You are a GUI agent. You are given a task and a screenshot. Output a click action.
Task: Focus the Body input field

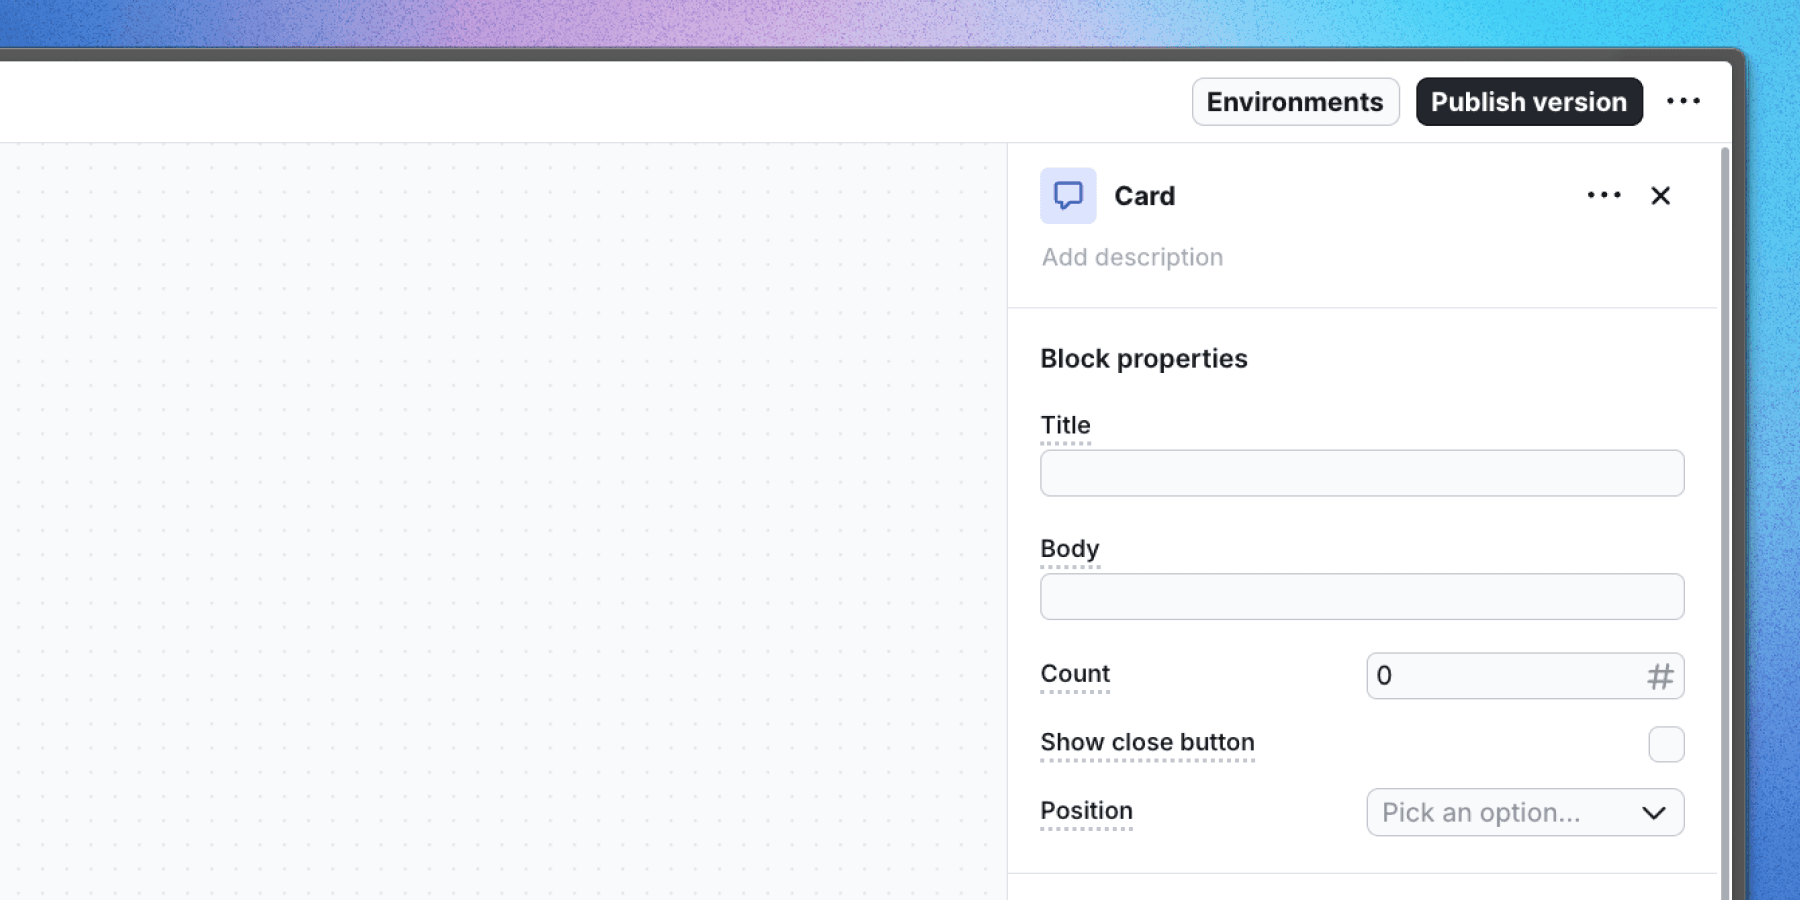(1362, 597)
